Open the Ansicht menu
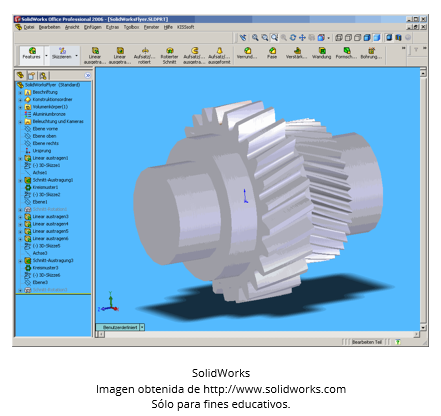 (72, 27)
